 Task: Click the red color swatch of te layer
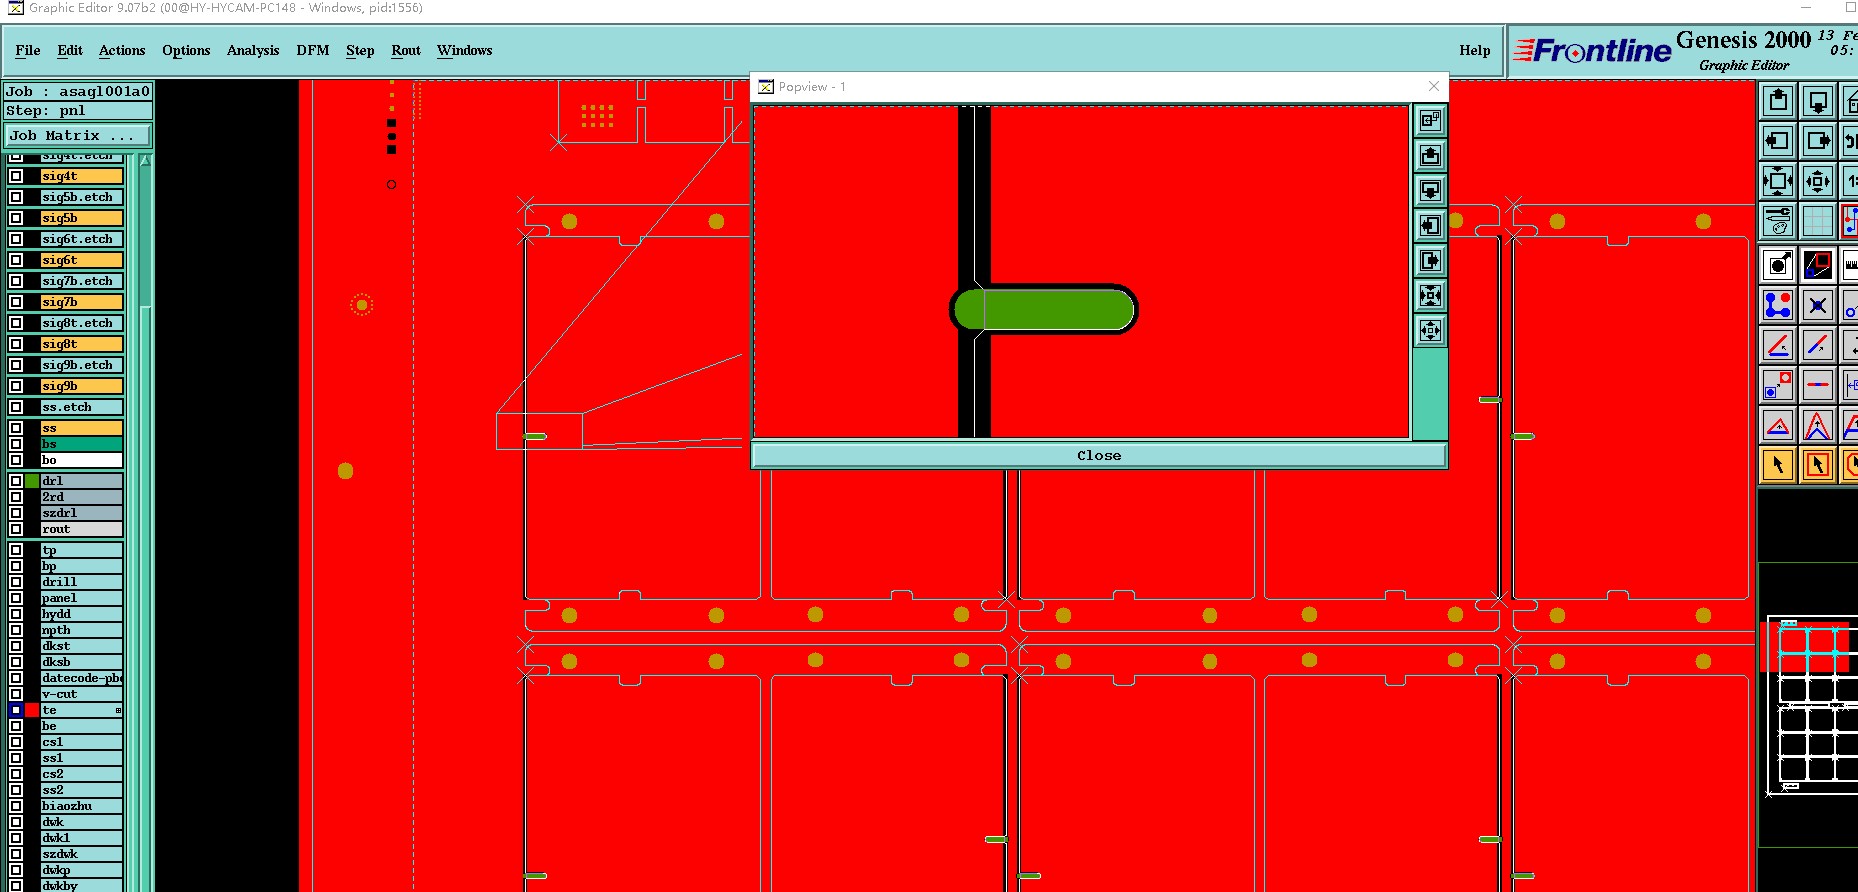[x=32, y=710]
